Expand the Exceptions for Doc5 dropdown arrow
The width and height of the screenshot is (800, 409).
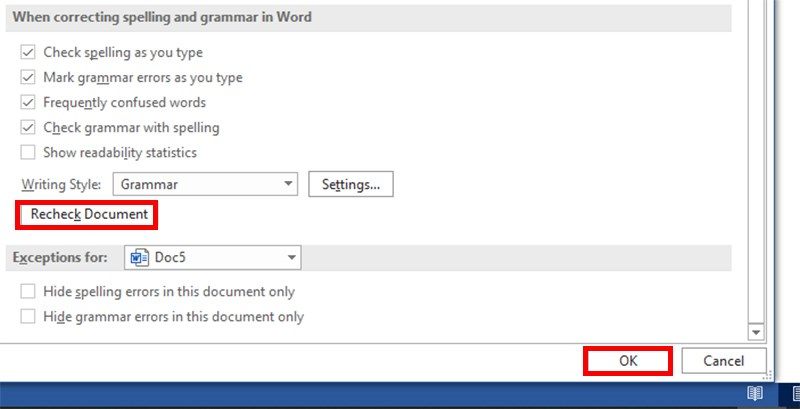pyautogui.click(x=292, y=258)
